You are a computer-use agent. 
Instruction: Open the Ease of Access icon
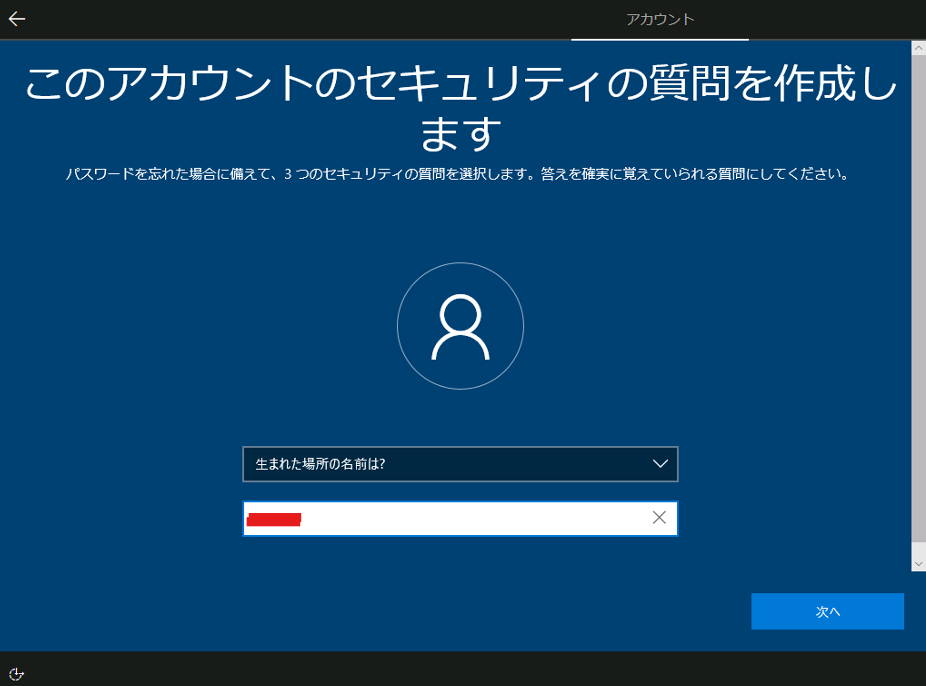tap(16, 674)
